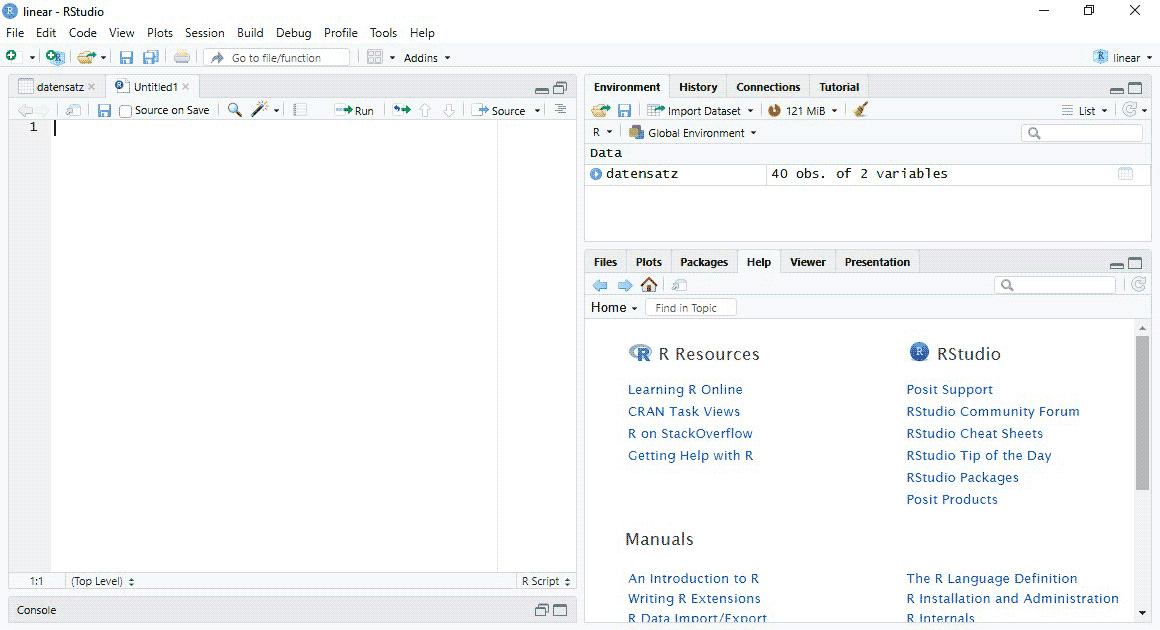
Task: Click the Help search box
Action: point(1054,285)
